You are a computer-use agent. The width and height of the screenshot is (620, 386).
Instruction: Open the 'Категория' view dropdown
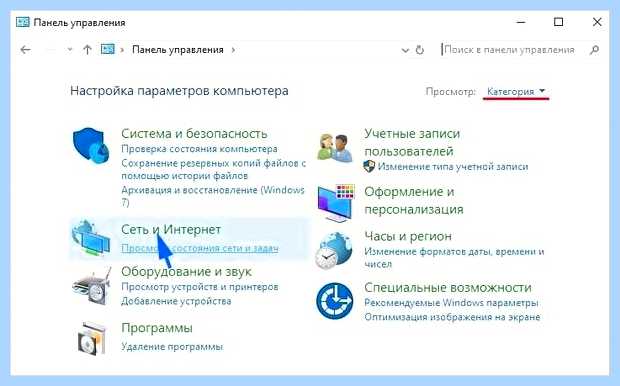516,91
